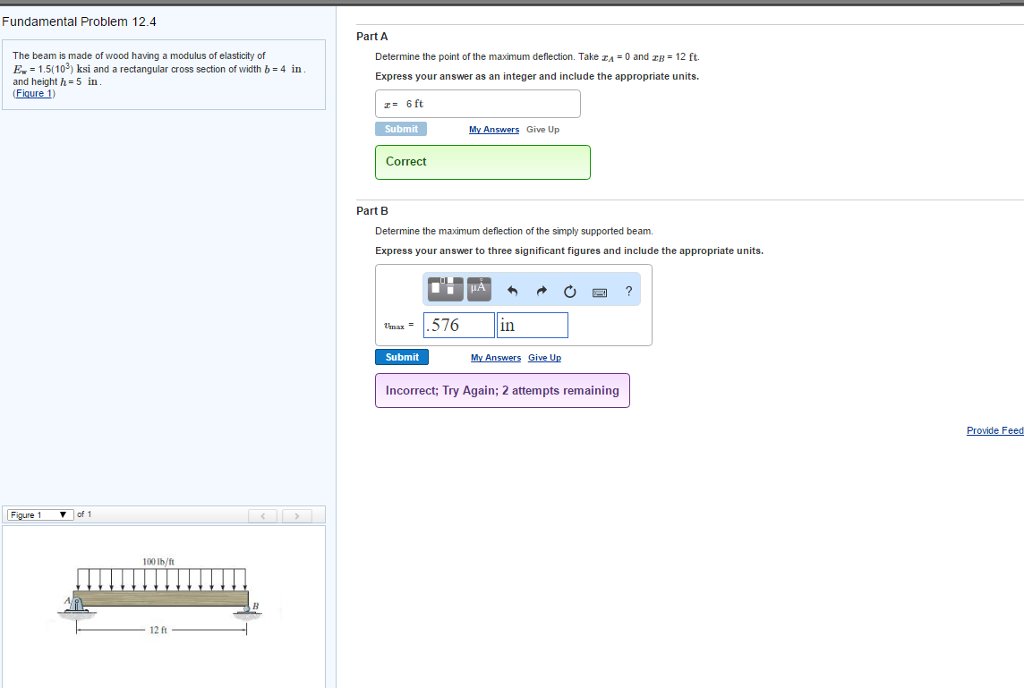This screenshot has height=688, width=1024.
Task: Click Give Up link in Part B
Action: point(544,358)
